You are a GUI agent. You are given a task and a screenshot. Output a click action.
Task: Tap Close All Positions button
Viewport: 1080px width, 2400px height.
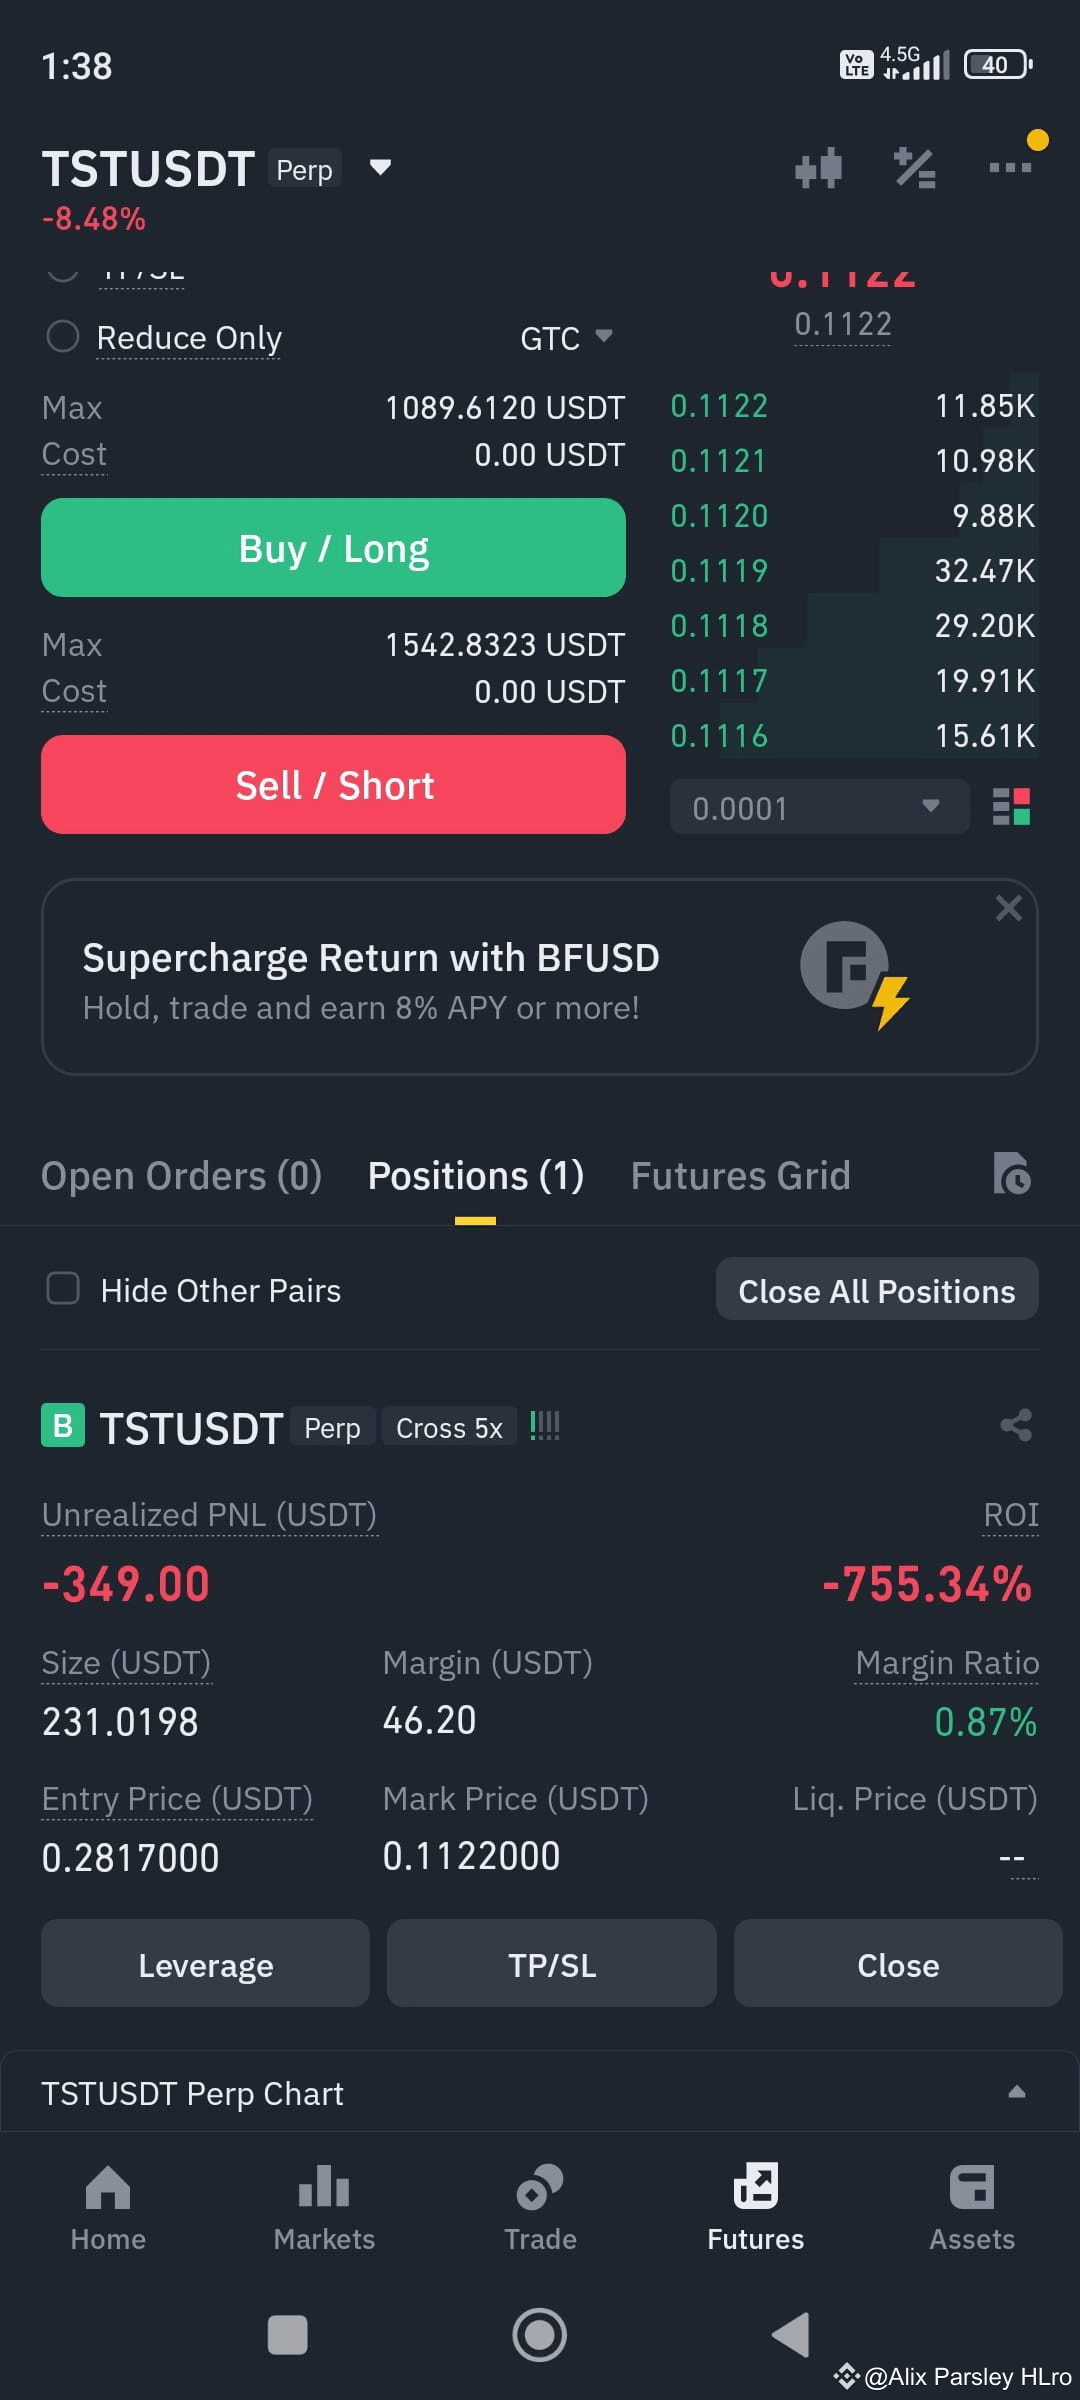click(x=877, y=1290)
